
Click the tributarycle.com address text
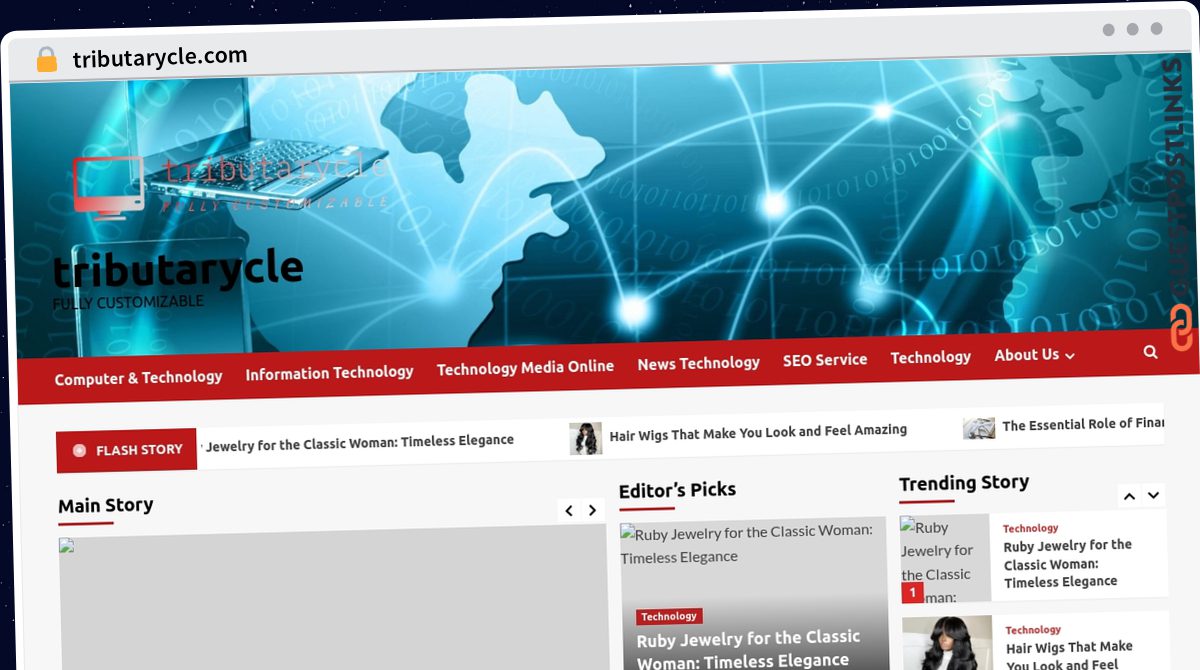160,57
